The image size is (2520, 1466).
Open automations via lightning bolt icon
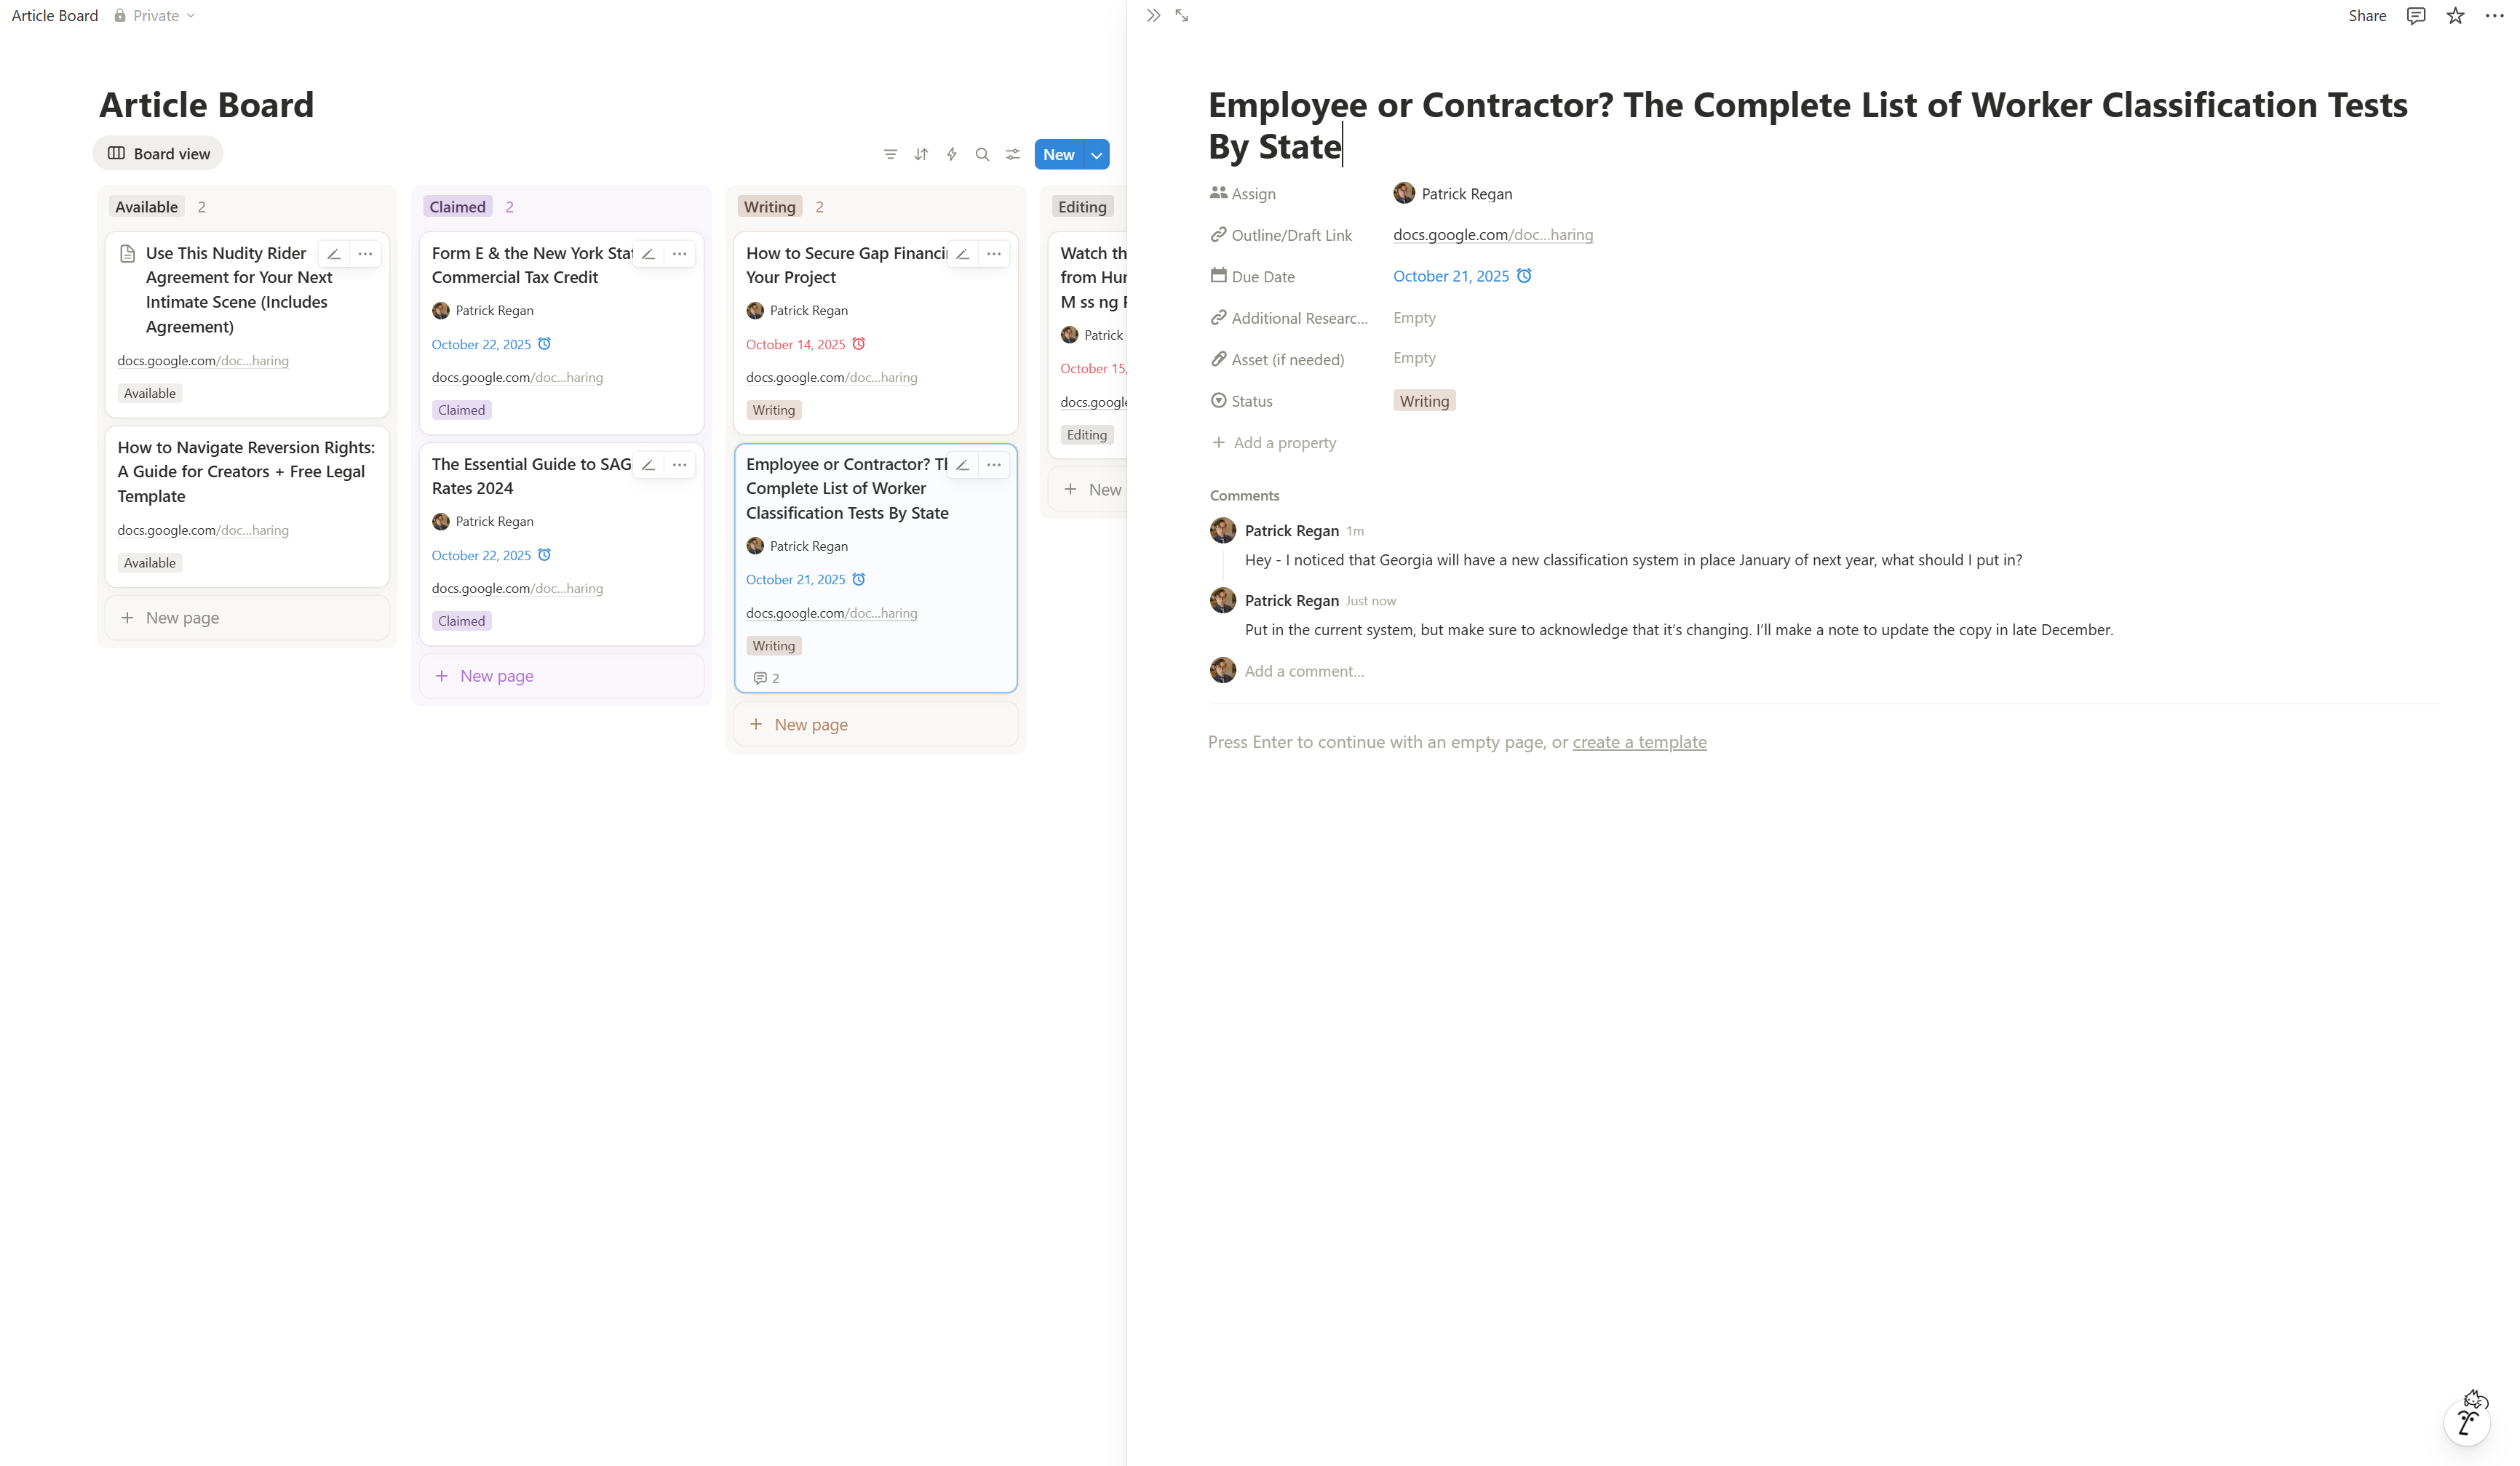(952, 154)
